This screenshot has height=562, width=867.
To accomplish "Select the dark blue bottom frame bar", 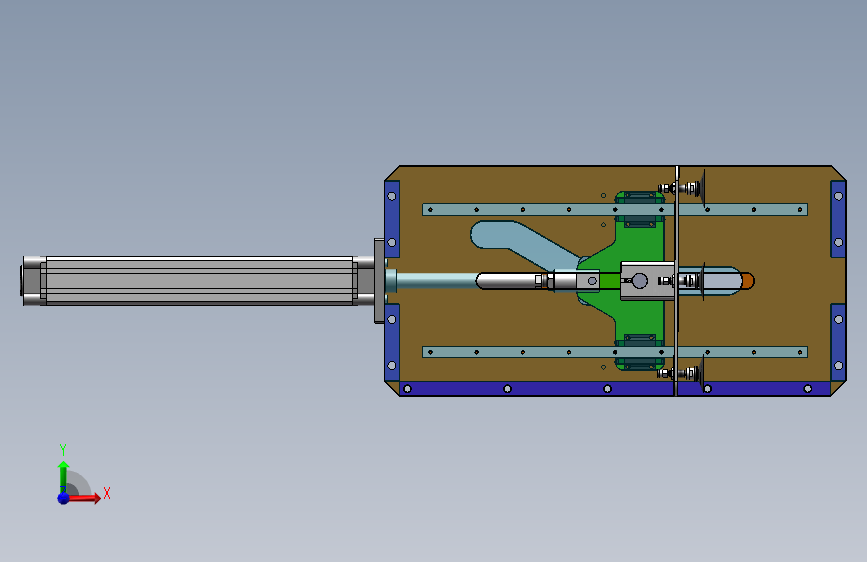I will click(615, 389).
